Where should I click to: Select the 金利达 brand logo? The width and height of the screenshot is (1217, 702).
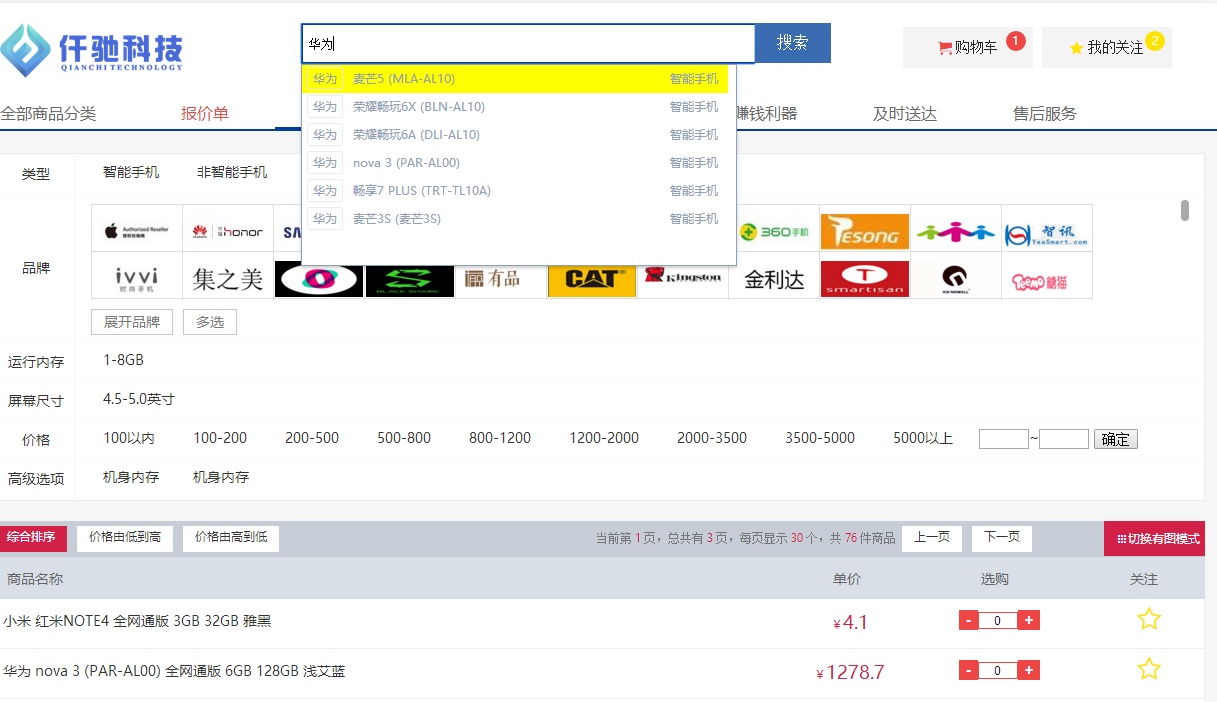tap(774, 279)
